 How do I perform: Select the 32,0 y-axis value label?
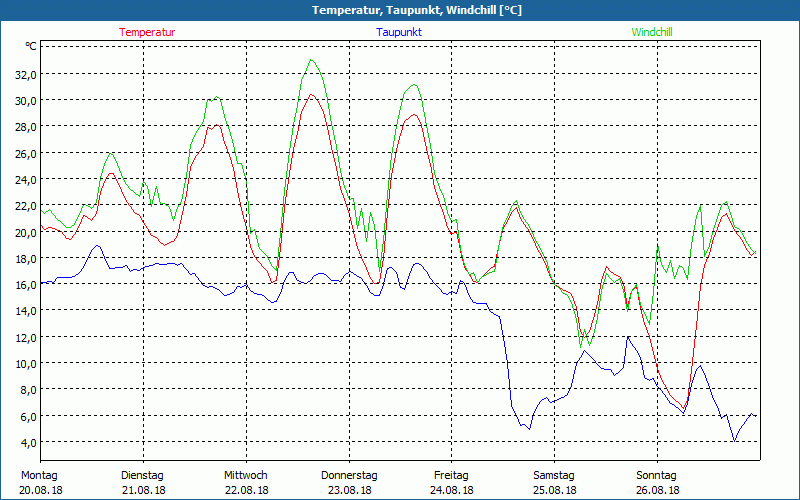tap(24, 74)
